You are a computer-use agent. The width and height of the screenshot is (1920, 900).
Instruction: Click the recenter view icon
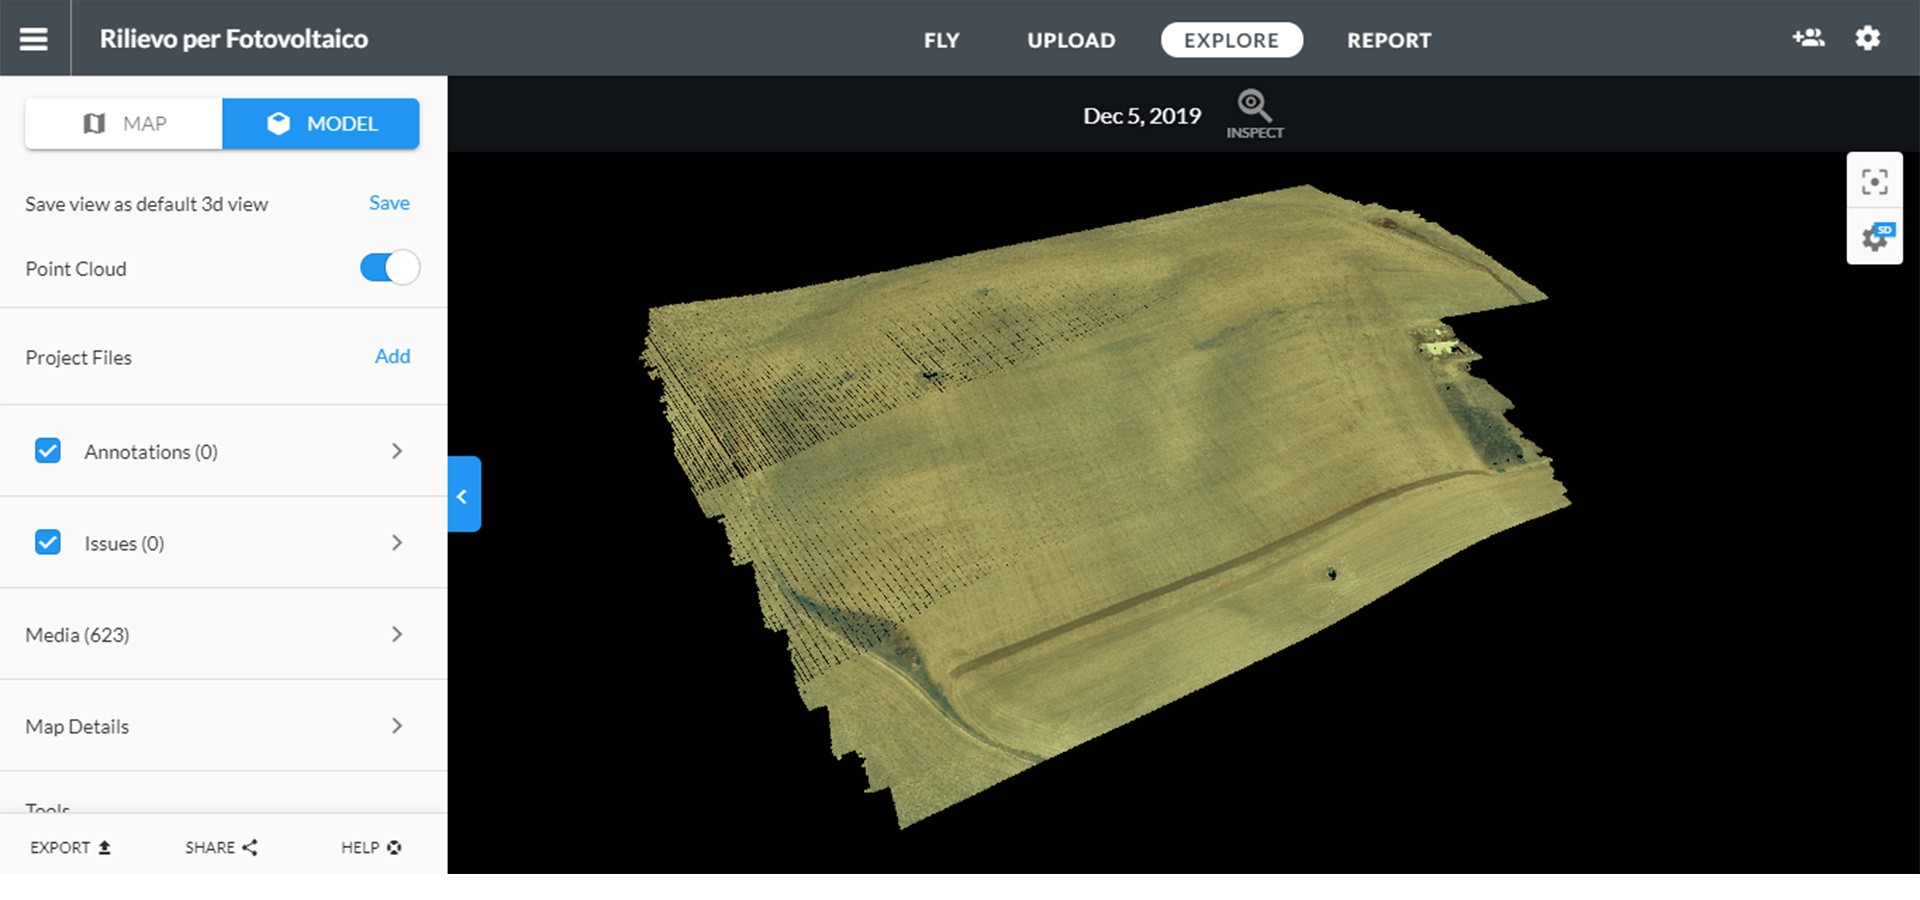[x=1874, y=181]
